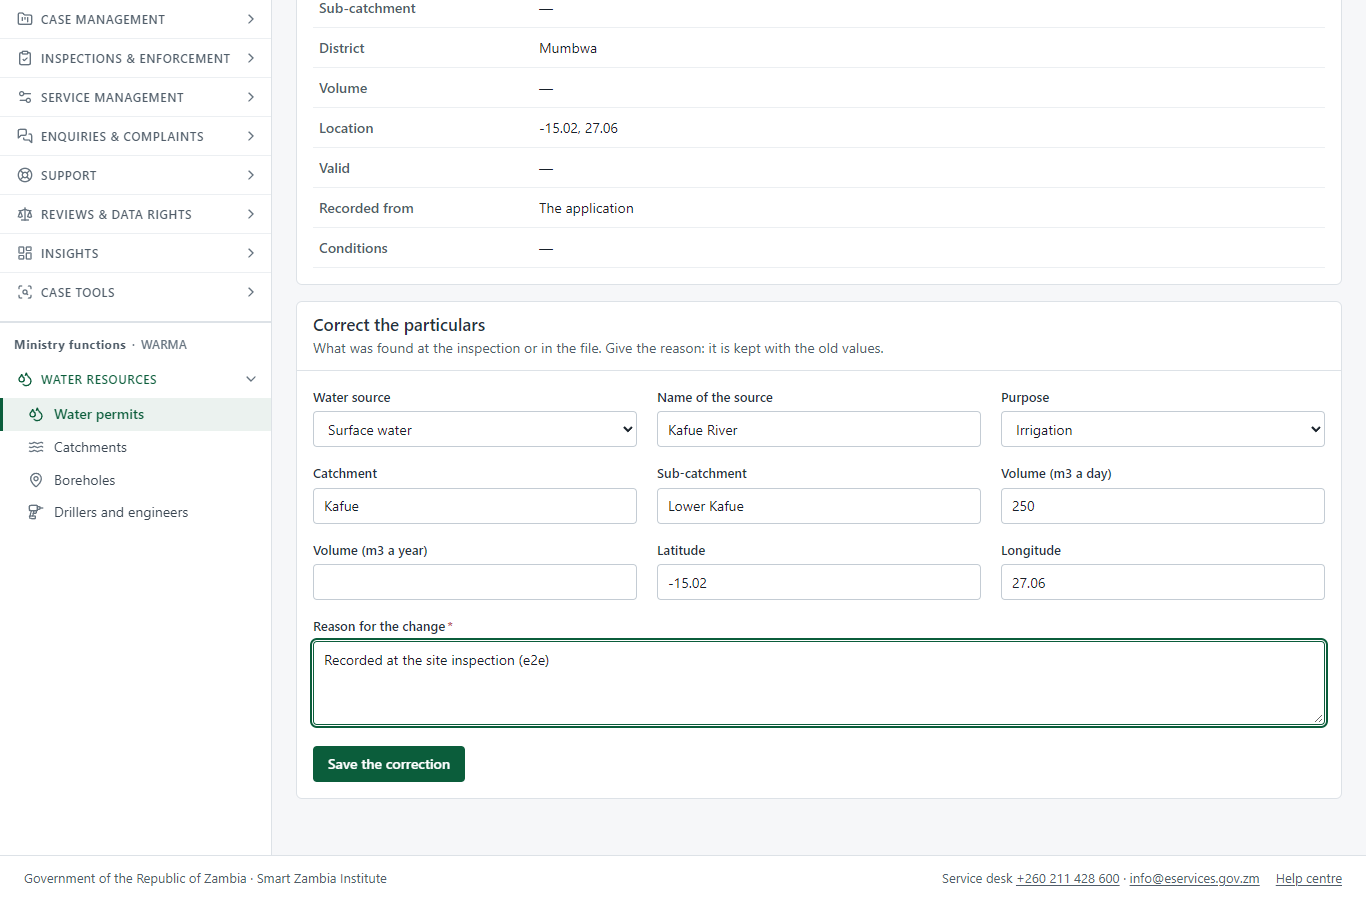The image size is (1366, 900).
Task: Collapse the Water Resources section chevron
Action: click(x=250, y=379)
